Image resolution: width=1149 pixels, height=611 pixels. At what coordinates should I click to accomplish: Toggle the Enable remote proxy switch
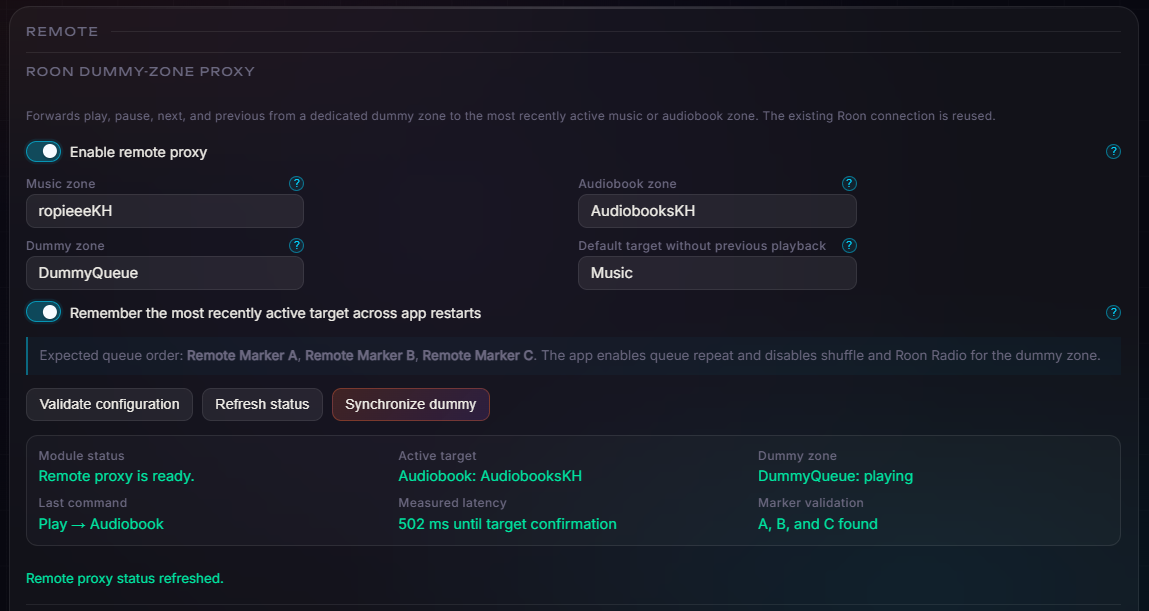[x=43, y=152]
